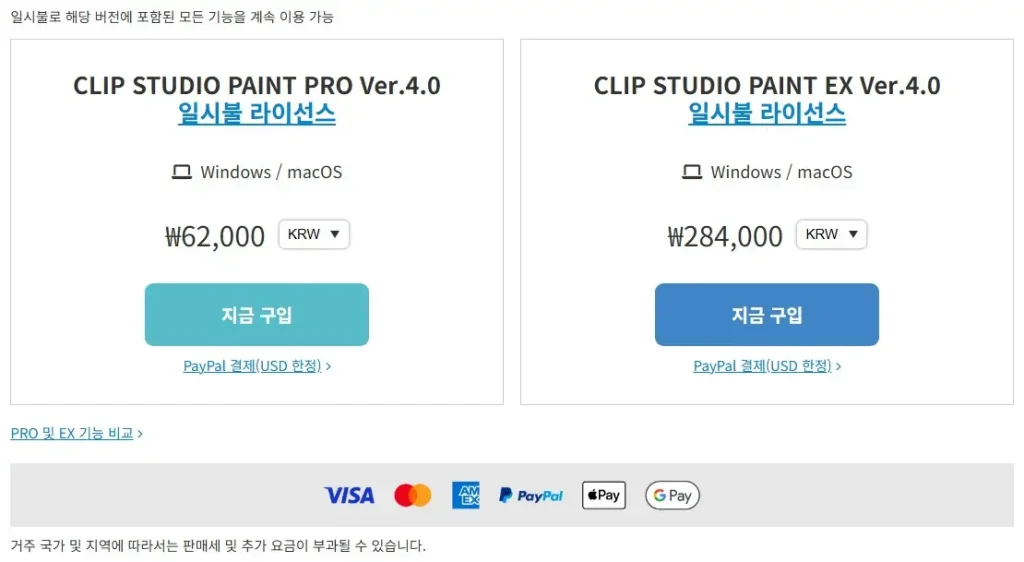
Task: Open EX 일시불 라이선스 link
Action: click(767, 114)
